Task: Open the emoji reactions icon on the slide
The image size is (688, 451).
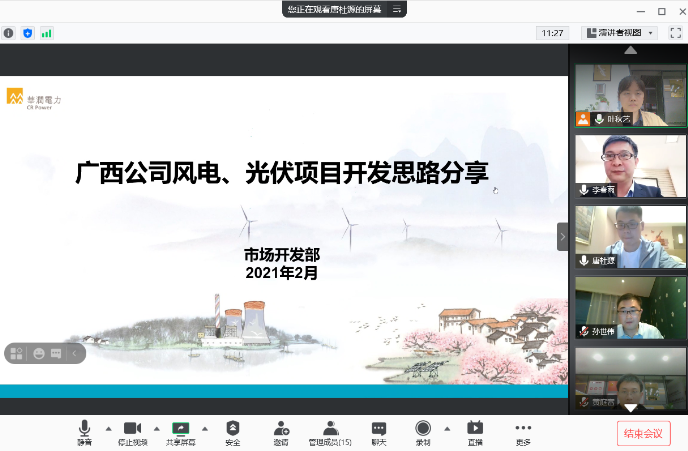Action: pos(39,354)
